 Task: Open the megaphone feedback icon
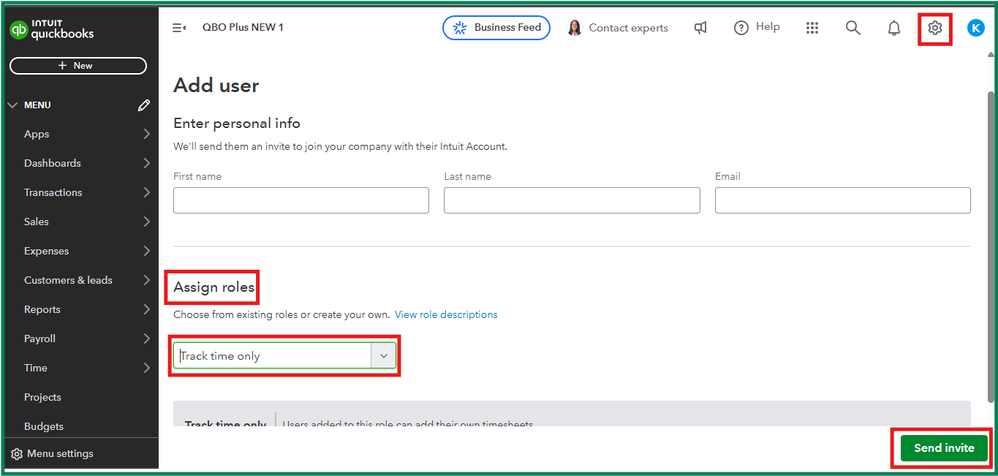tap(700, 28)
